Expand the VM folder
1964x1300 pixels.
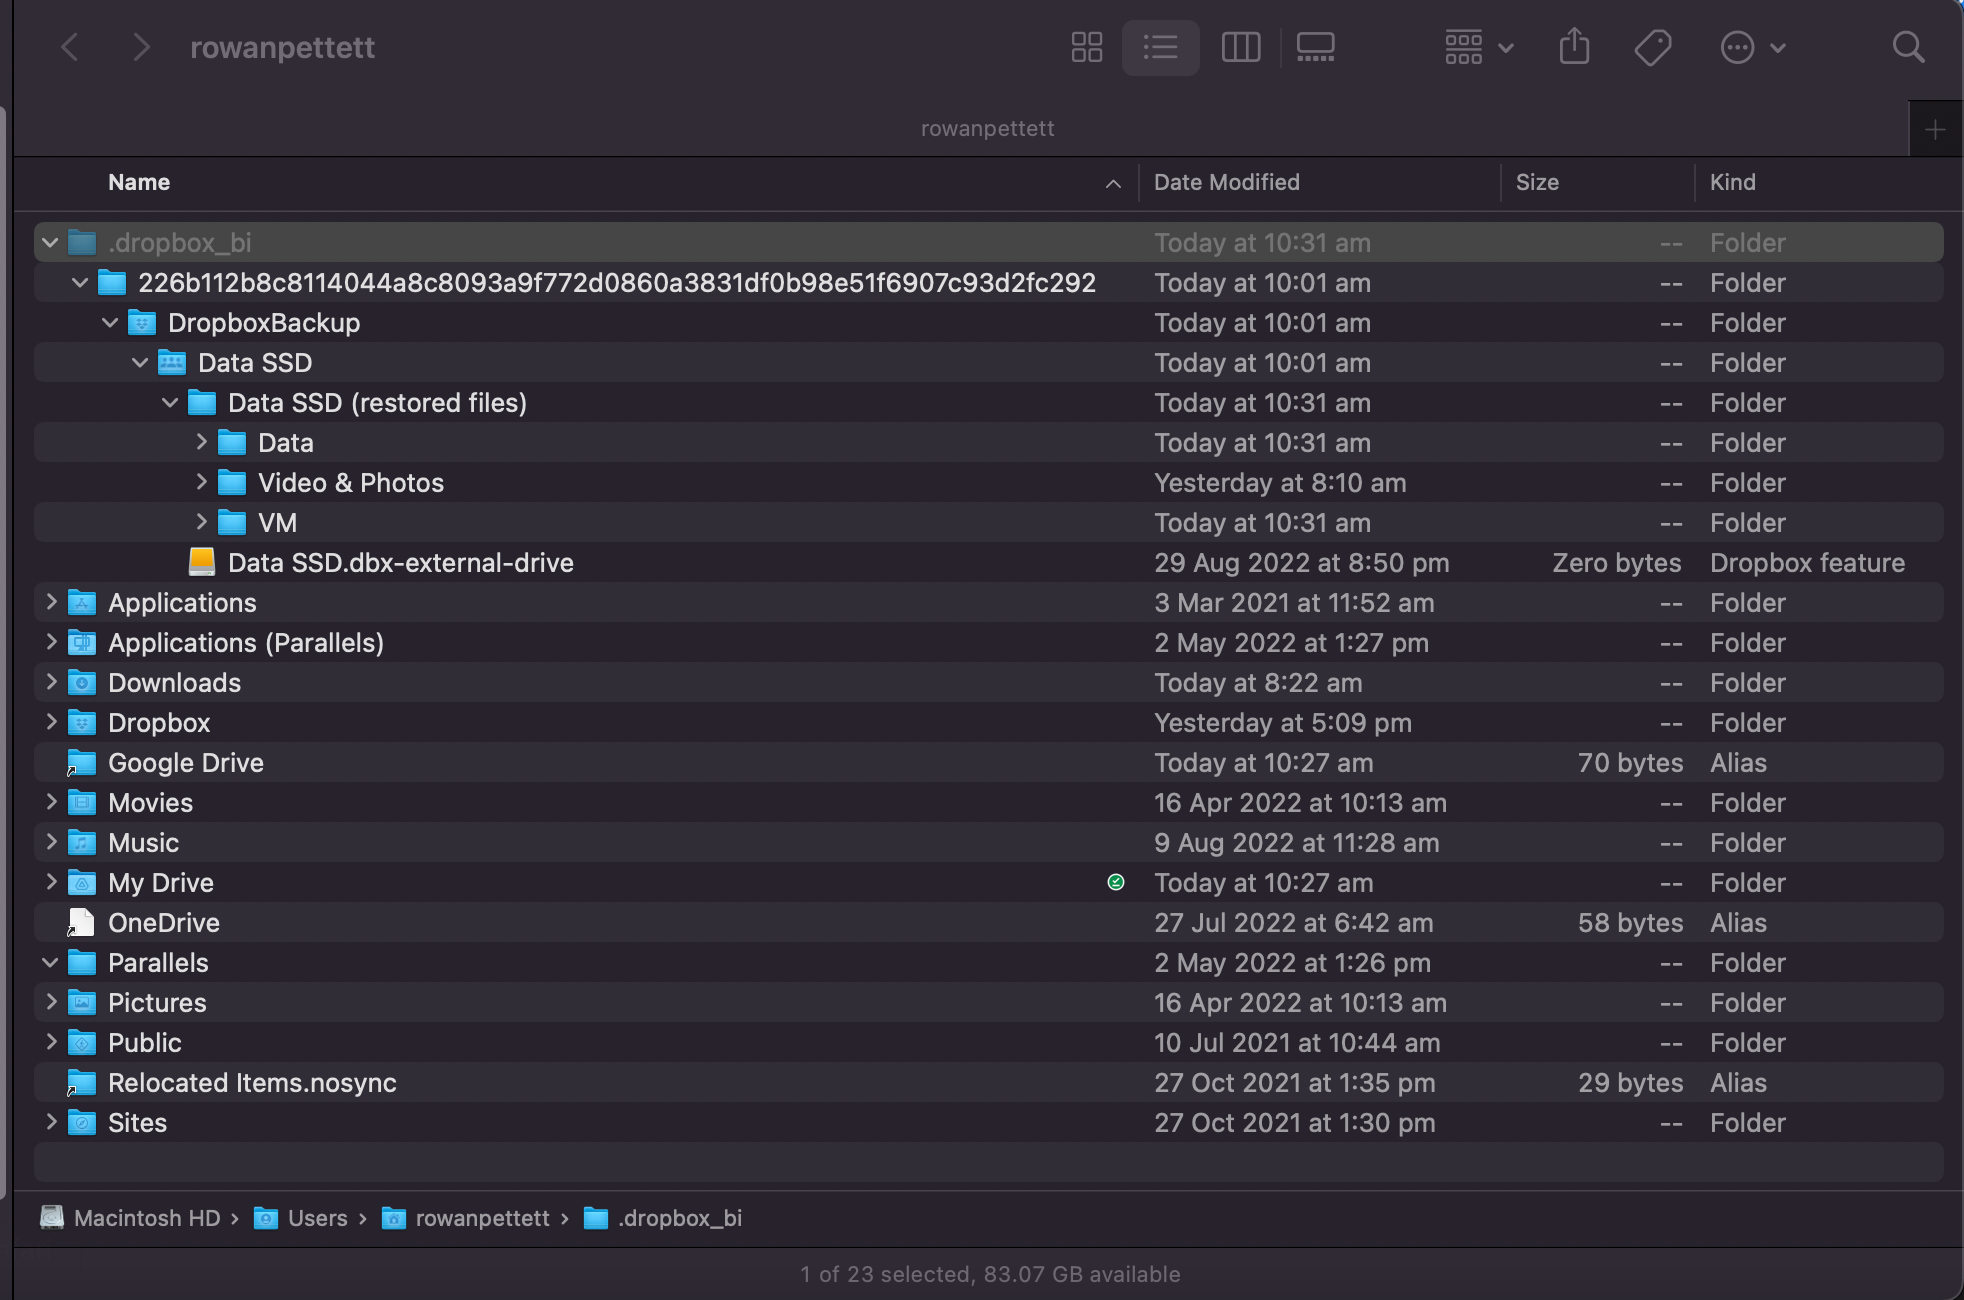[x=201, y=521]
